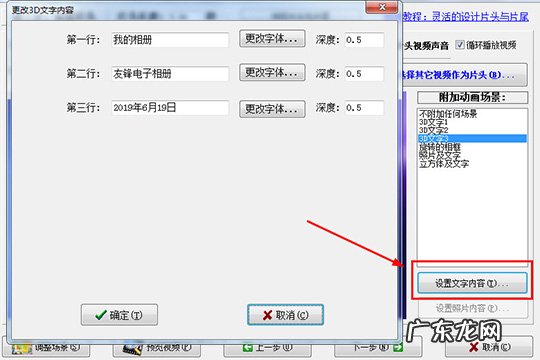This screenshot has width=540, height=360.
Task: Go to next step 下一步(N)
Action: (x=378, y=348)
